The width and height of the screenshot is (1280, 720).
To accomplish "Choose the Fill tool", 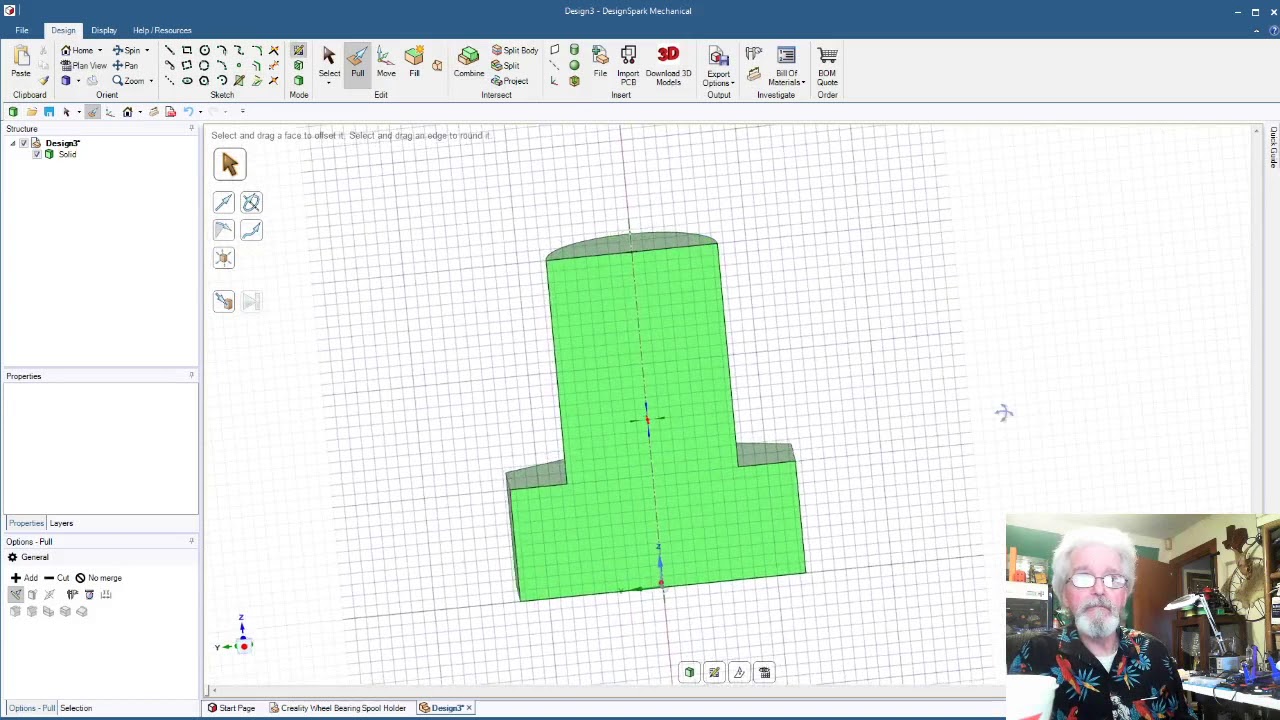I will [x=414, y=62].
